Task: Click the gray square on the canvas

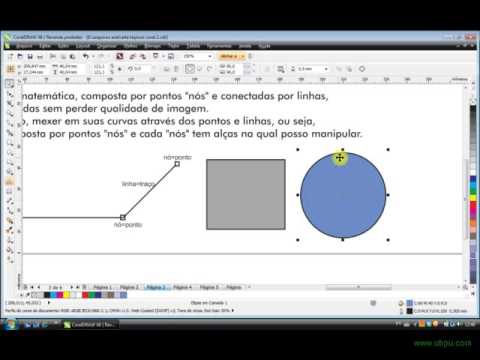Action: tap(246, 194)
